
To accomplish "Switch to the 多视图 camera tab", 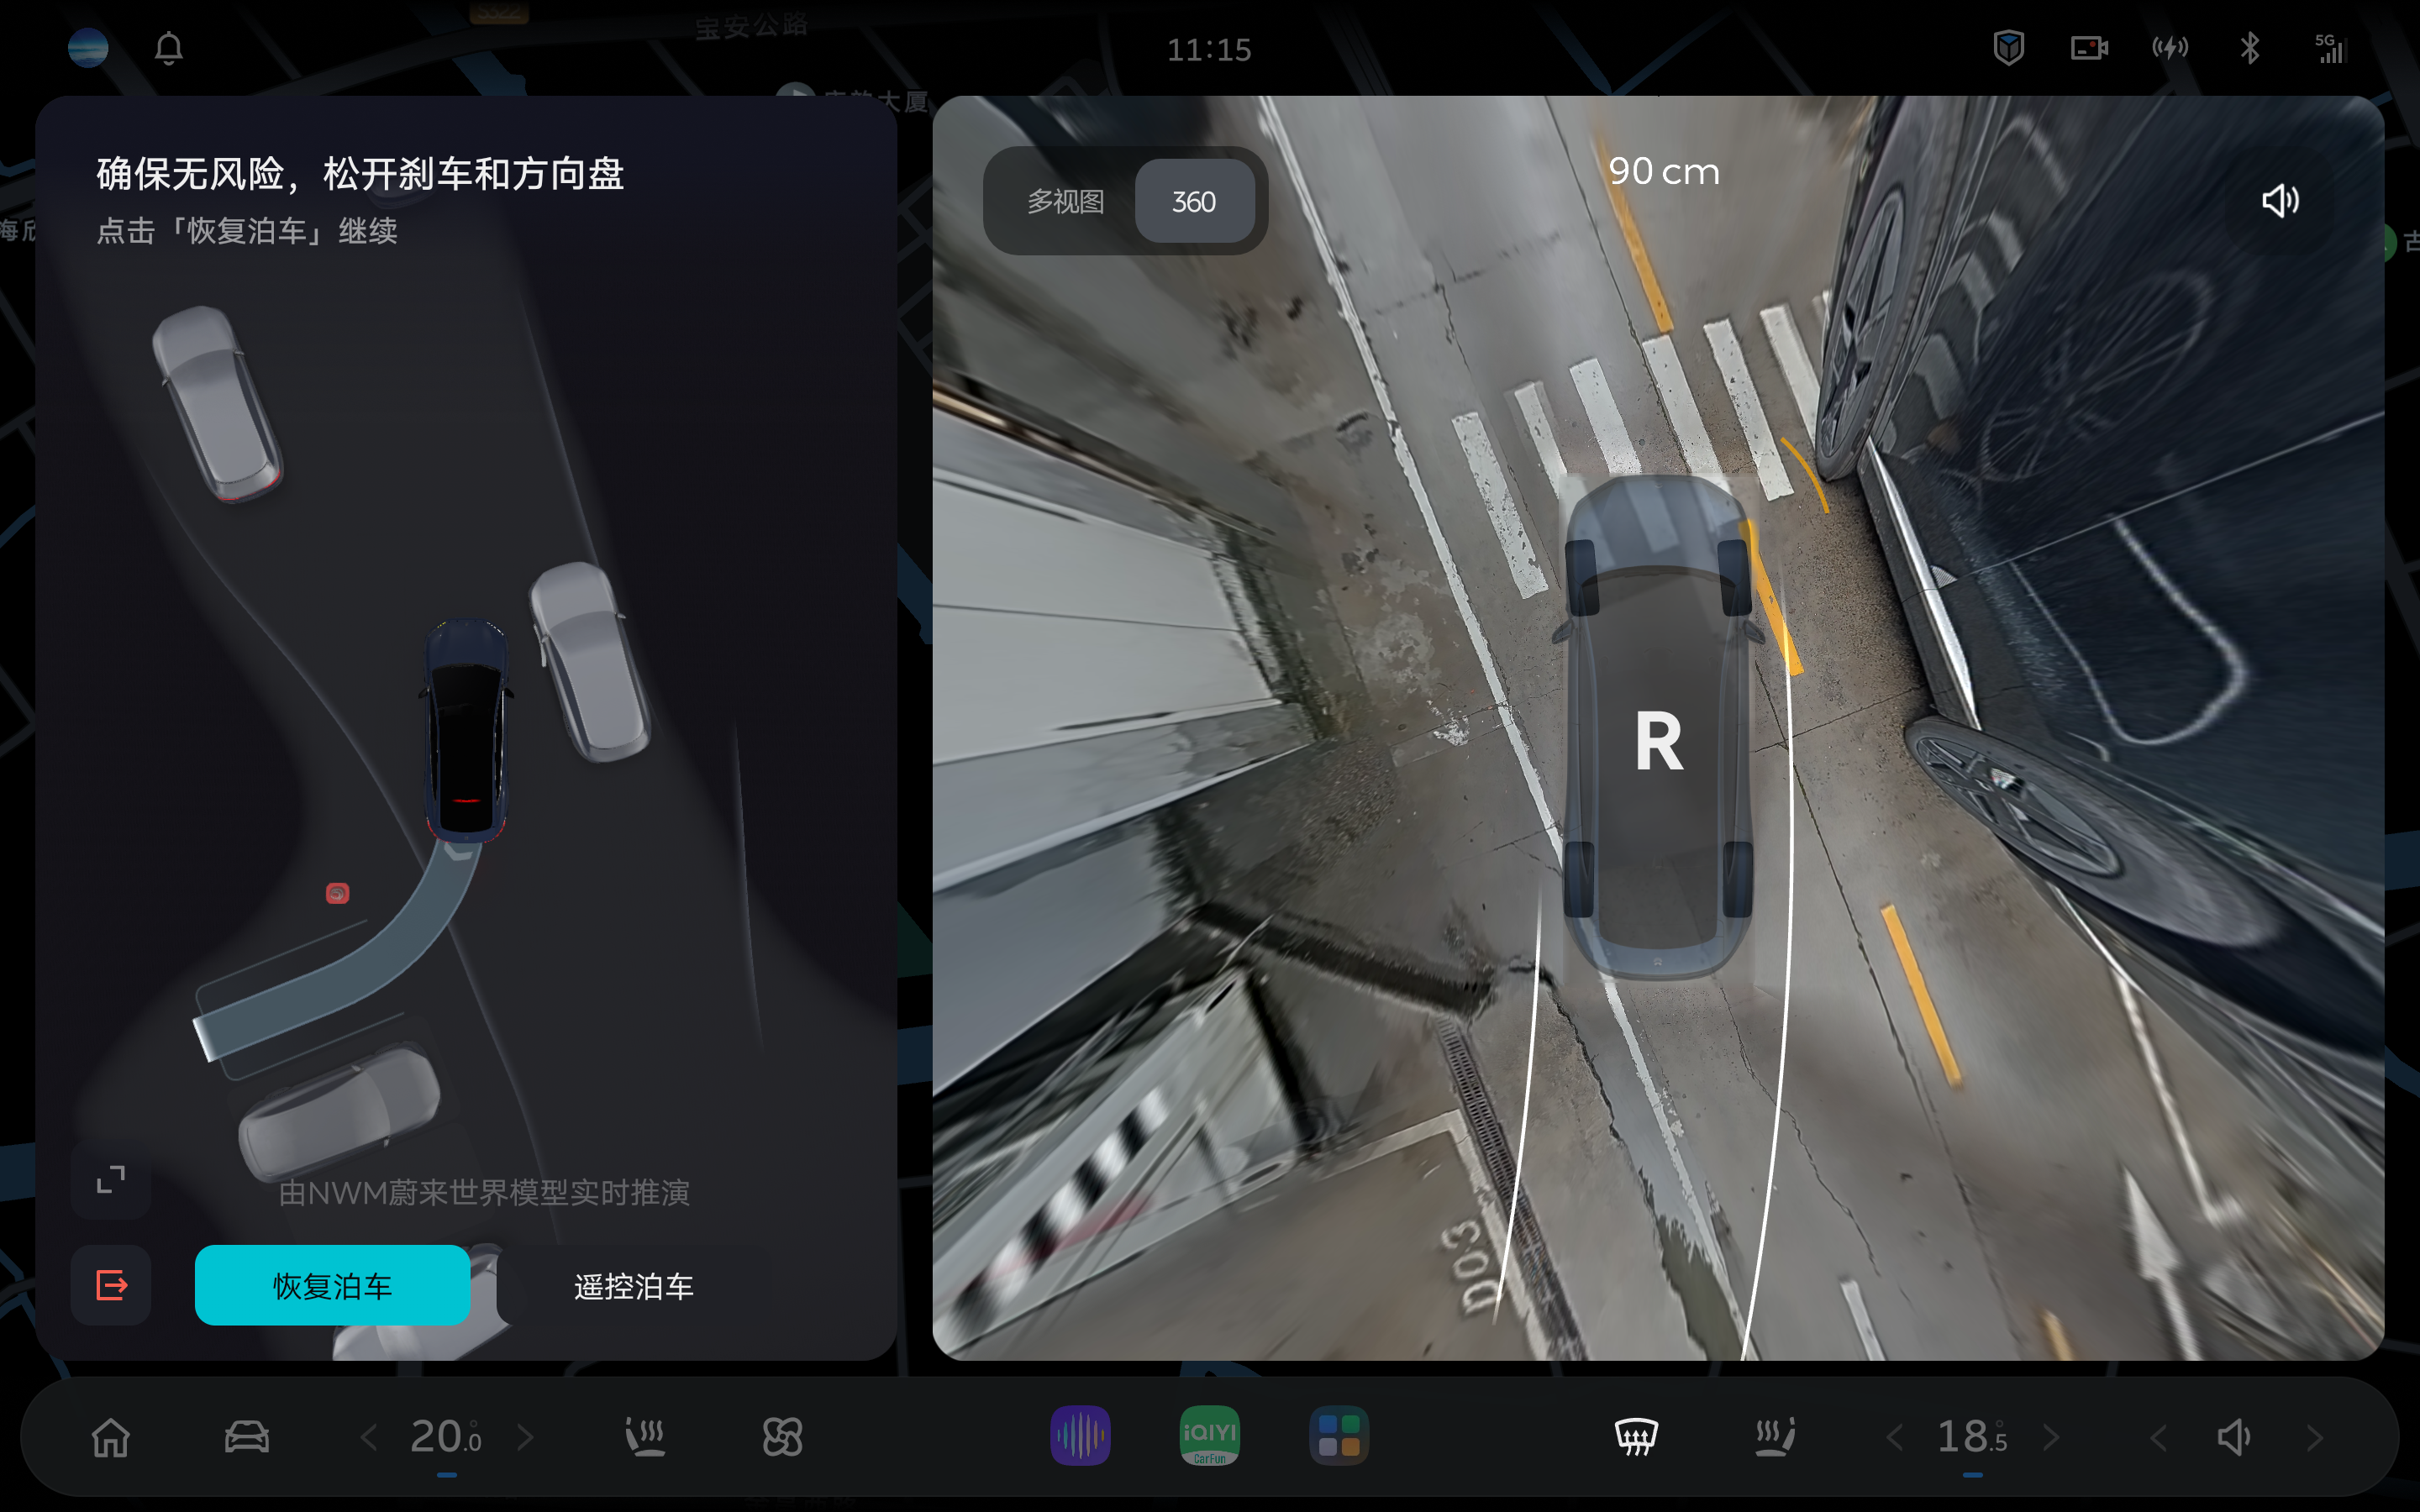I will tap(1066, 201).
